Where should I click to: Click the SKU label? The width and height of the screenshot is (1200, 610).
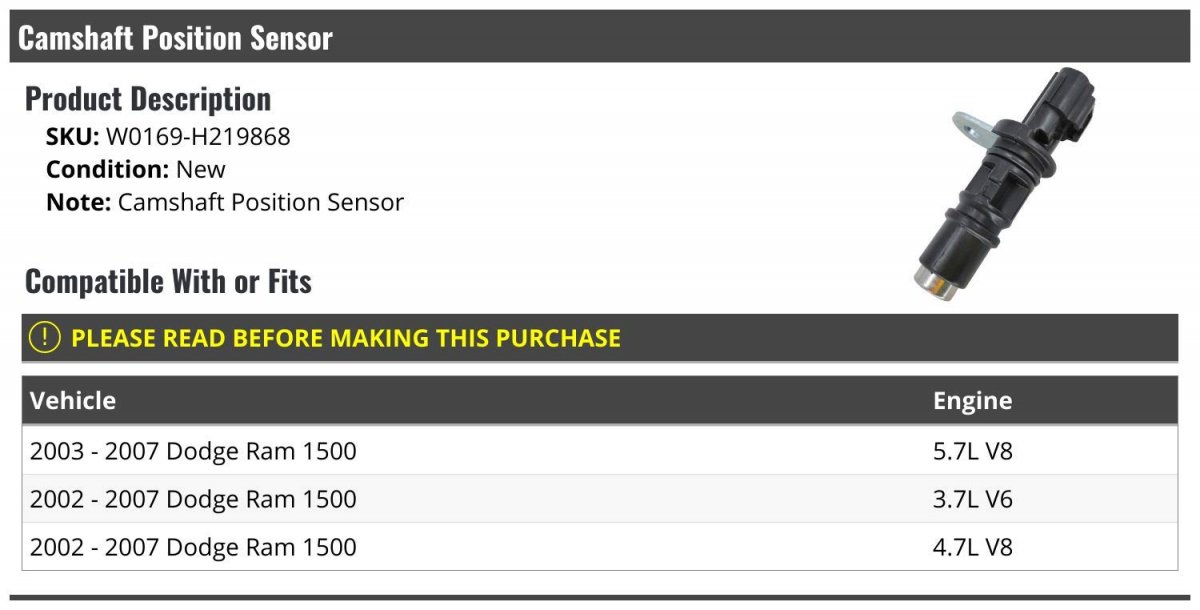pos(73,137)
